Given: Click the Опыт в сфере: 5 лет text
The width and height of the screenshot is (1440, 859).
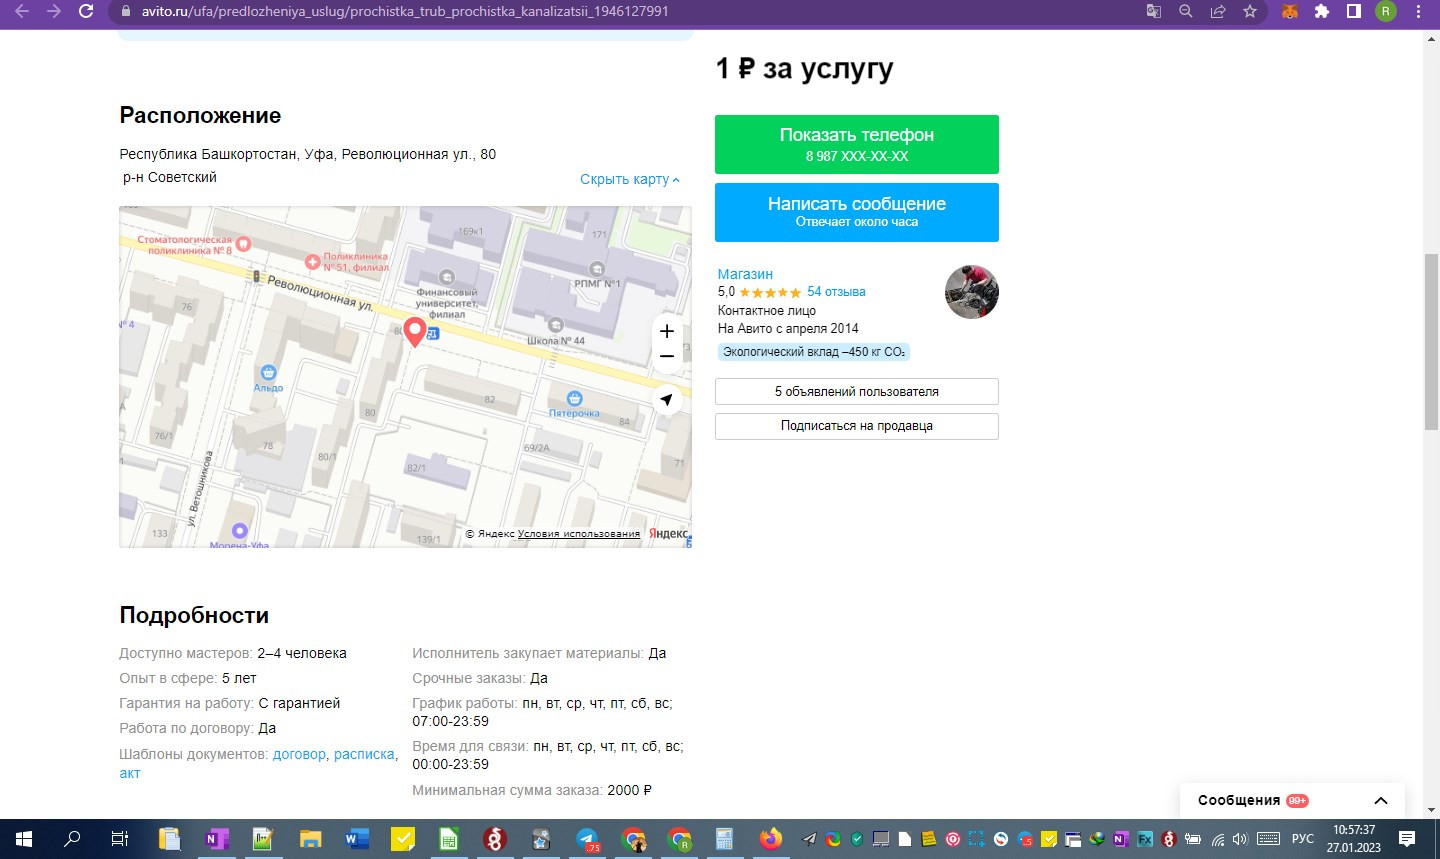Looking at the screenshot, I should pos(188,678).
